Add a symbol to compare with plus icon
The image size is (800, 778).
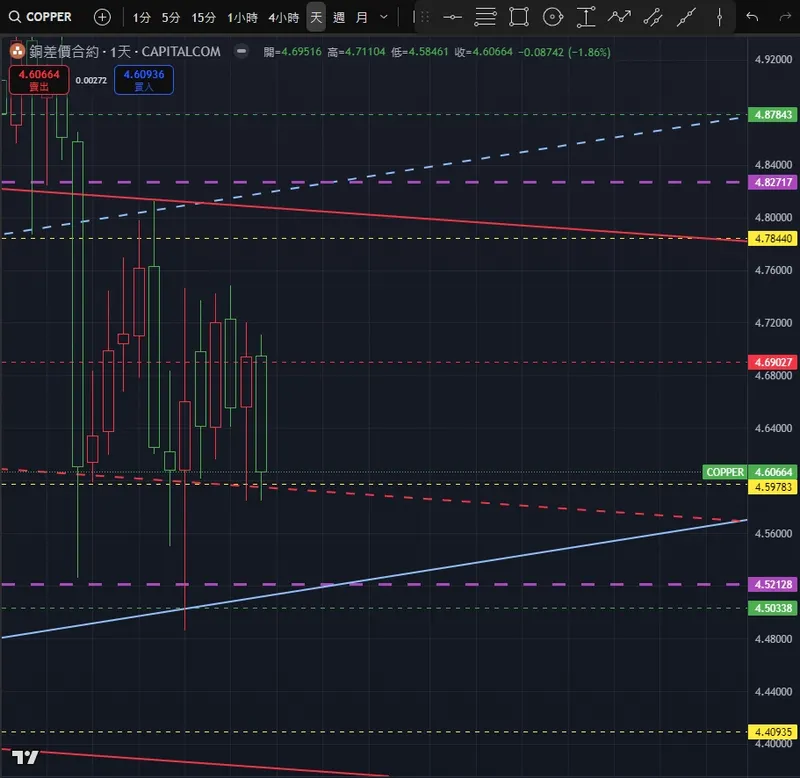coord(102,17)
